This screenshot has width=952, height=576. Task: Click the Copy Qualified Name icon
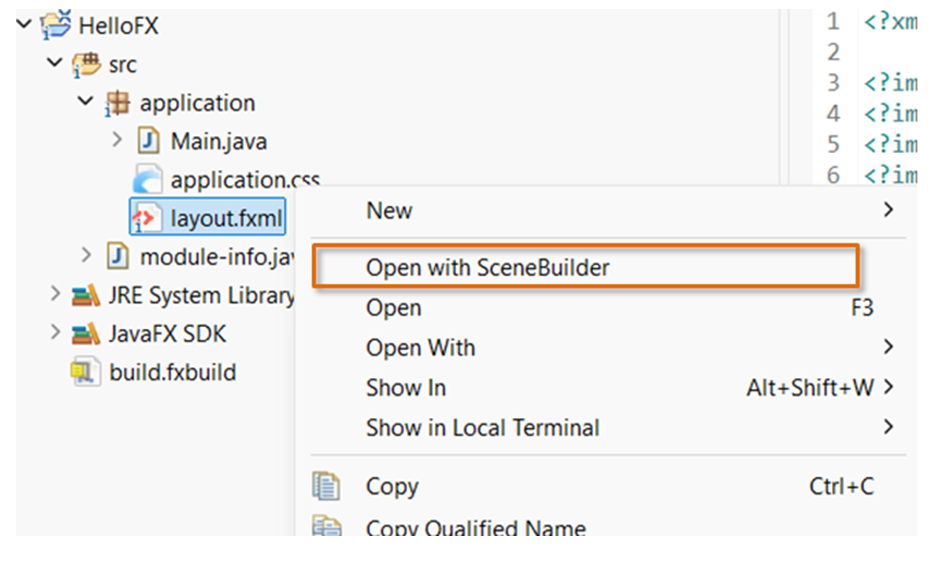[326, 526]
